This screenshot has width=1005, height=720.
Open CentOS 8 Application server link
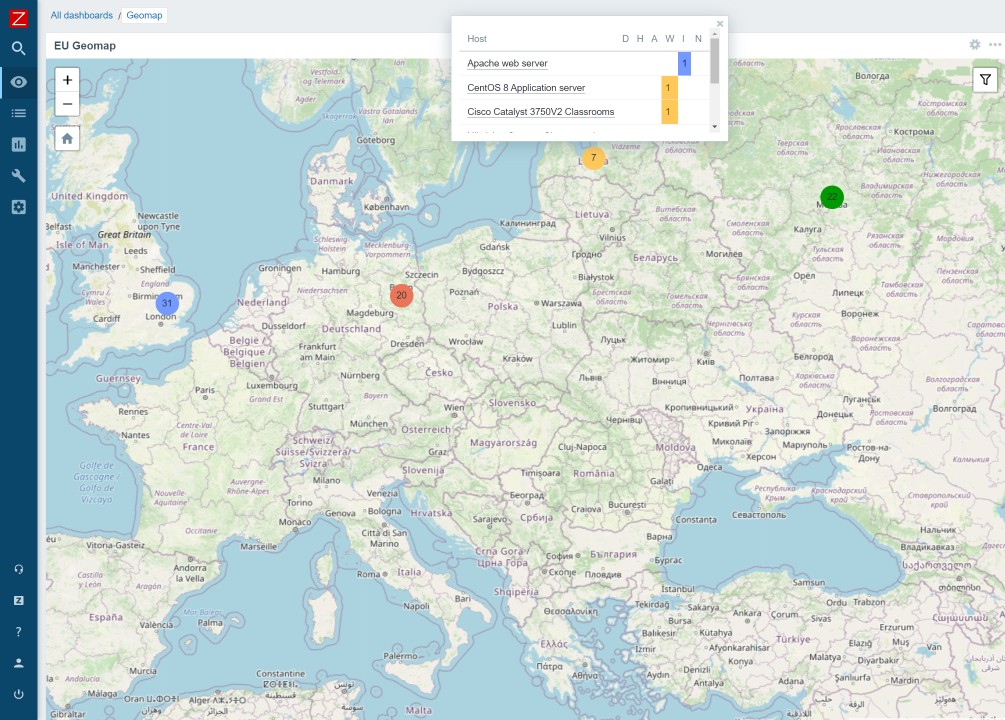[x=526, y=87]
